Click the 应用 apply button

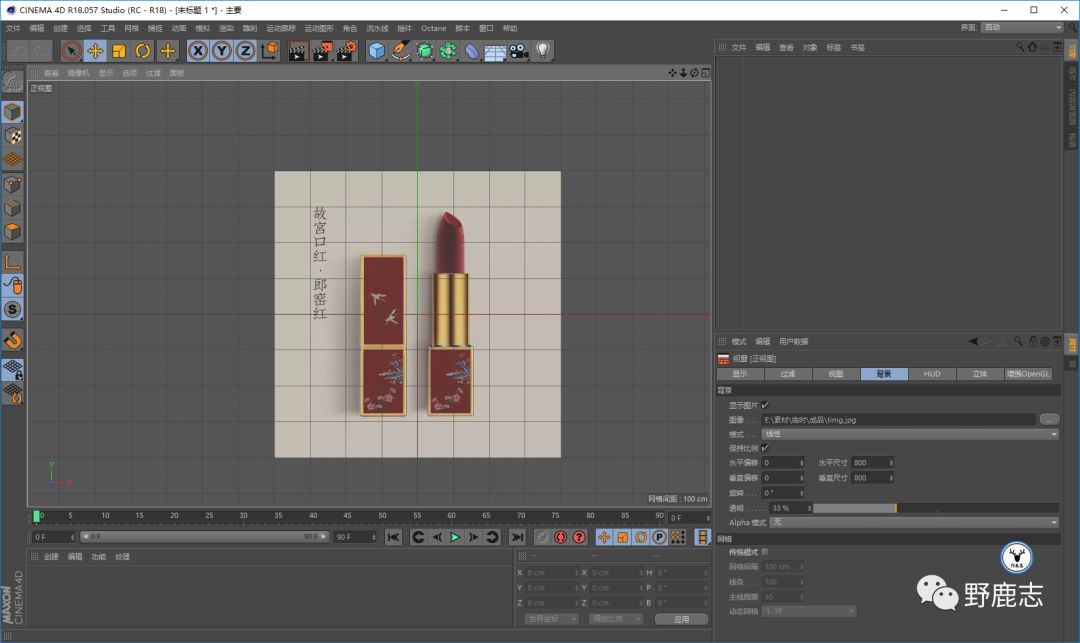tap(681, 619)
